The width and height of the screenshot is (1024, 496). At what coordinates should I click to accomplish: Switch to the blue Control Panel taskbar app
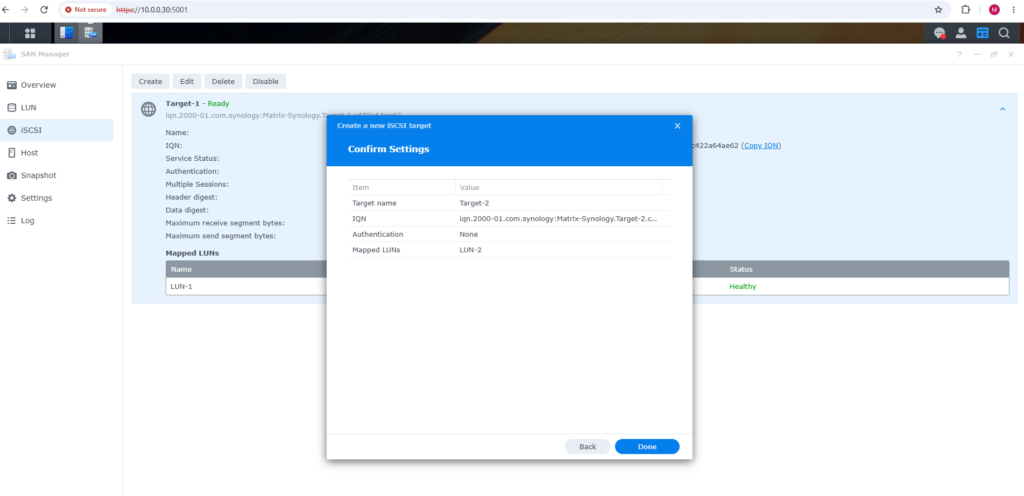(x=67, y=33)
